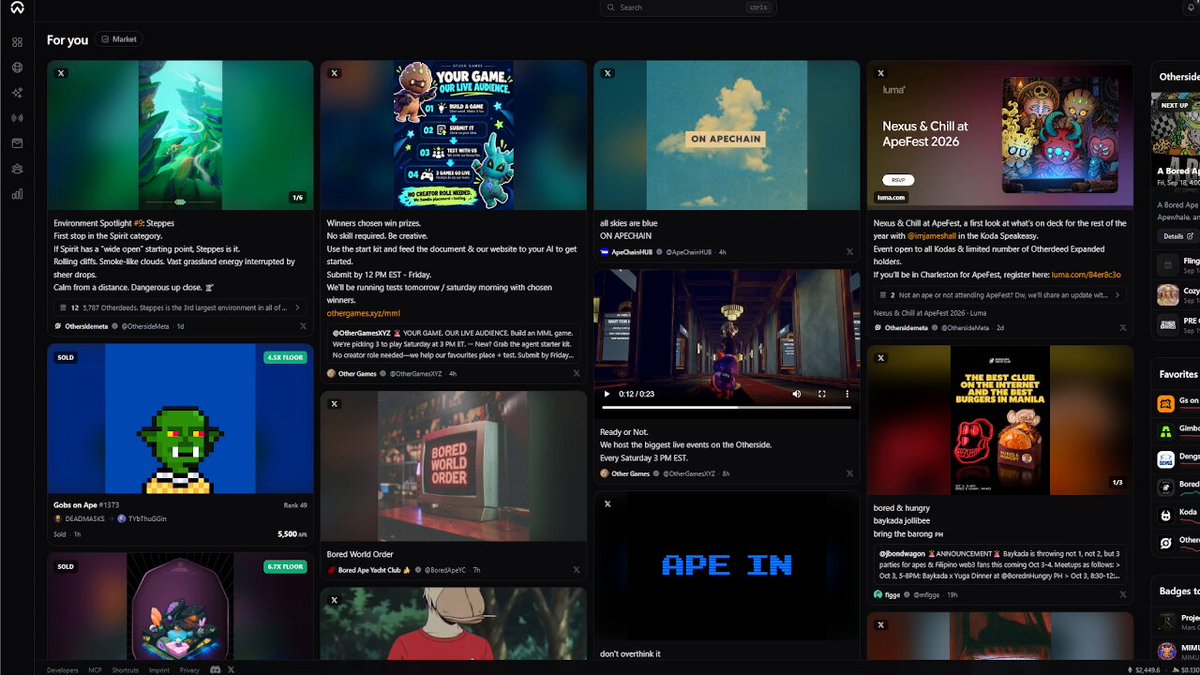Open the Shortcuts footer link
Viewport: 1200px width, 675px height.
126,670
